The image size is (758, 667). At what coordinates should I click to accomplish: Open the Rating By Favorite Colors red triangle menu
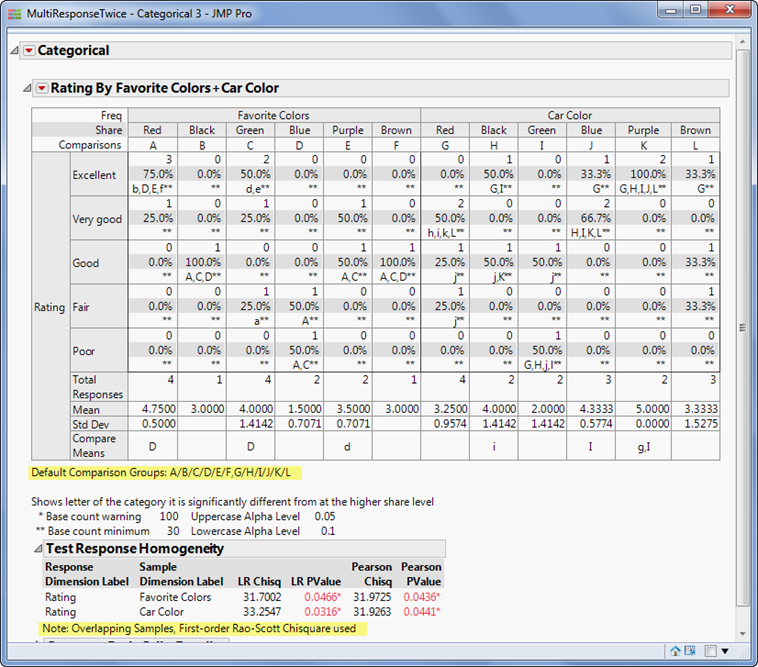tap(43, 88)
